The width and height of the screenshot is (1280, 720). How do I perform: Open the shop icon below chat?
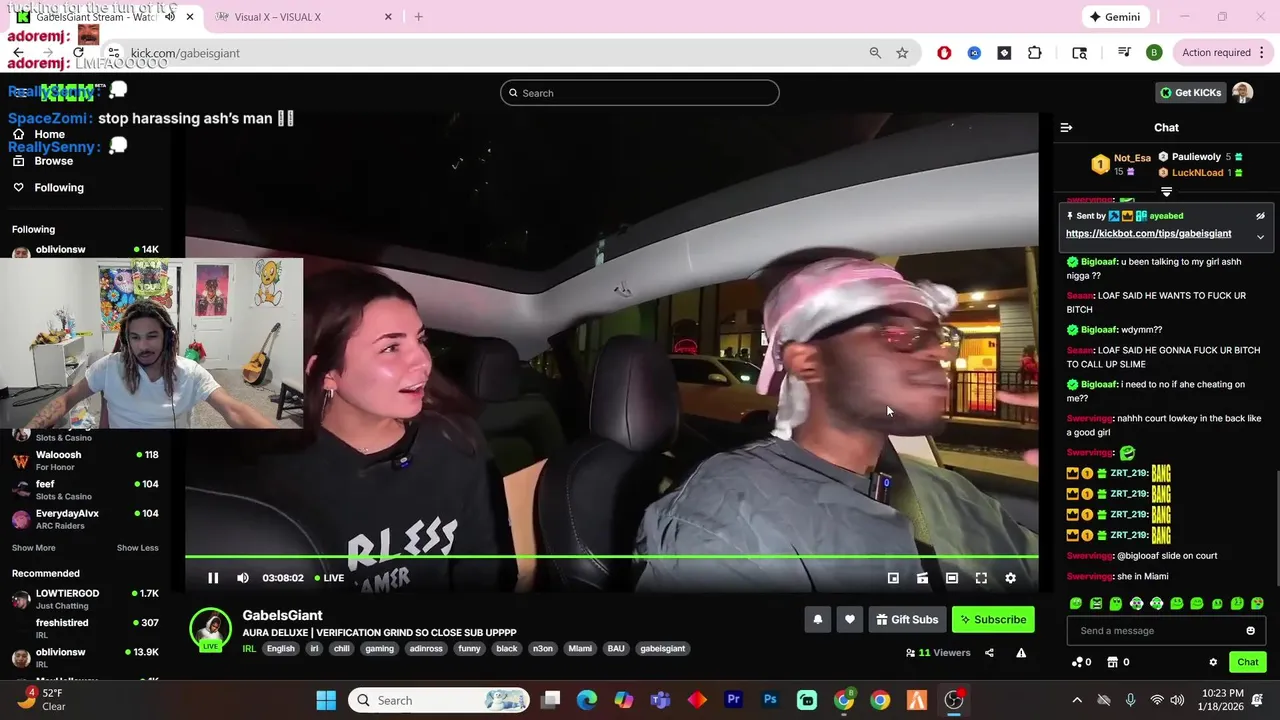point(1119,662)
